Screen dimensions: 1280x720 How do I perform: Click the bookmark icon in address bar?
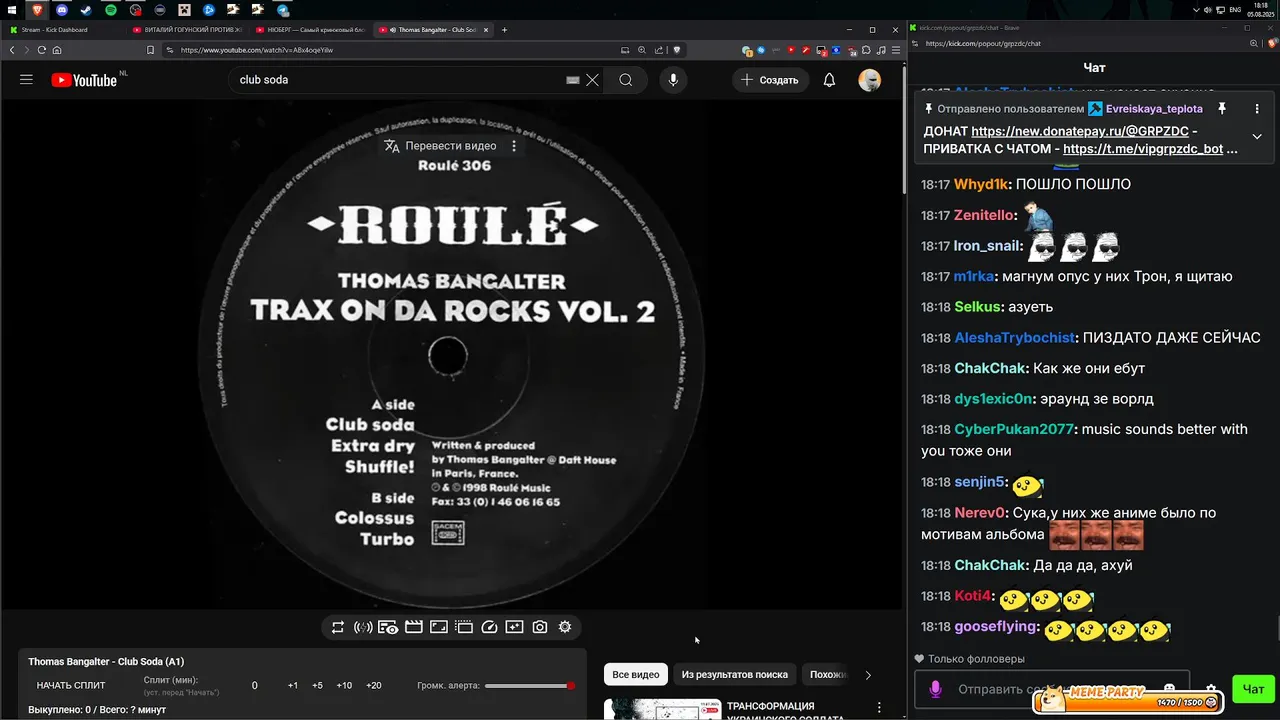click(150, 50)
